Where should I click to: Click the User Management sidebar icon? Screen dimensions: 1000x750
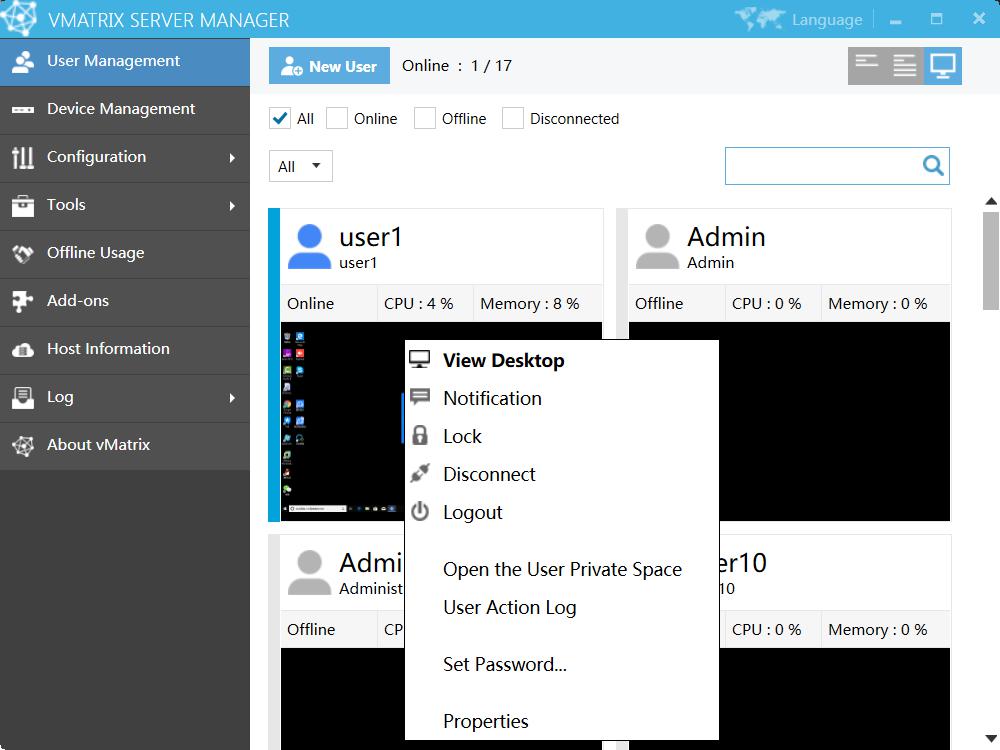pyautogui.click(x=23, y=62)
